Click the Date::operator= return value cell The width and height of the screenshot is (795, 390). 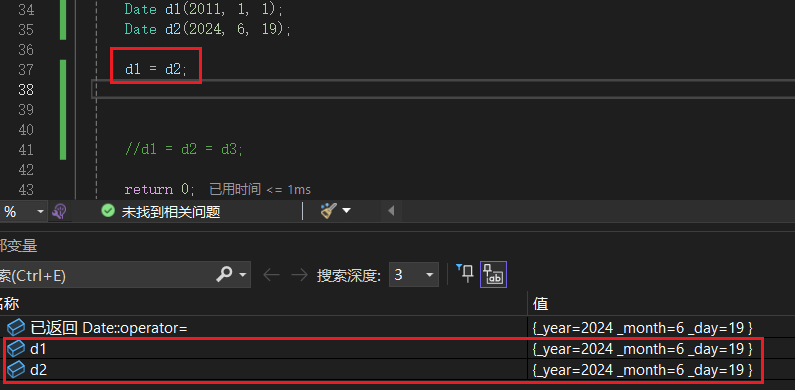point(642,328)
